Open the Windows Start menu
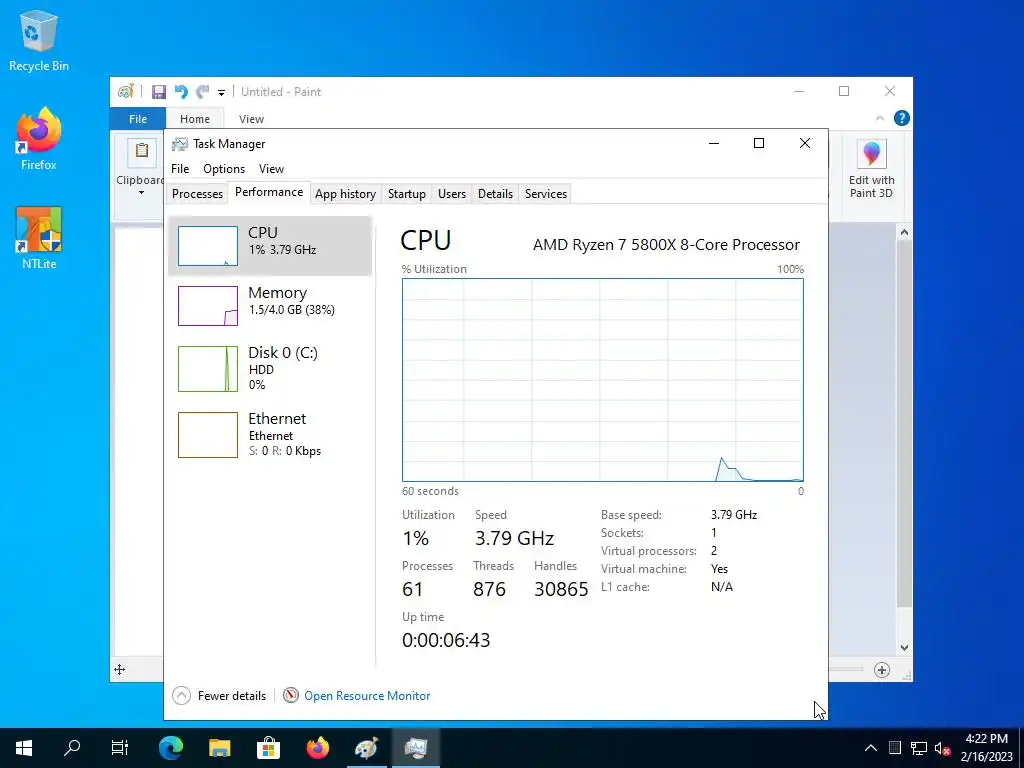The image size is (1024, 768). click(24, 748)
